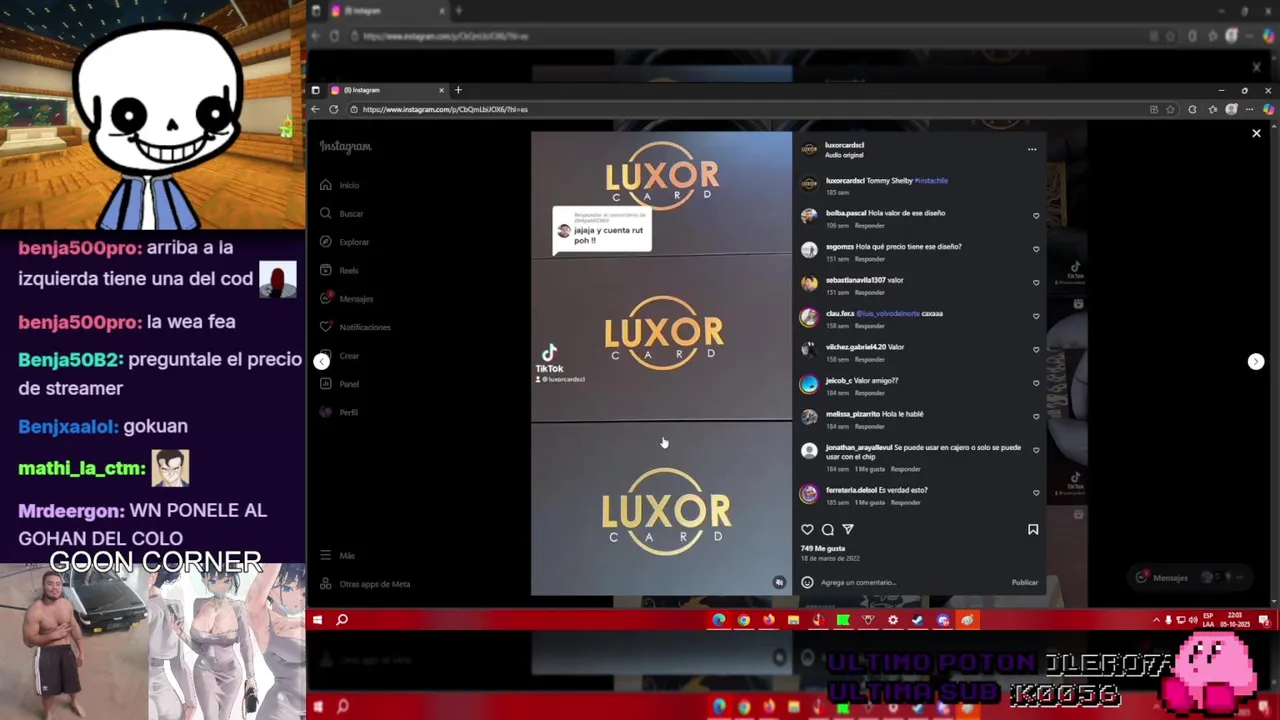View the 749 Me gusta likes list
This screenshot has width=1280, height=720.
(823, 548)
